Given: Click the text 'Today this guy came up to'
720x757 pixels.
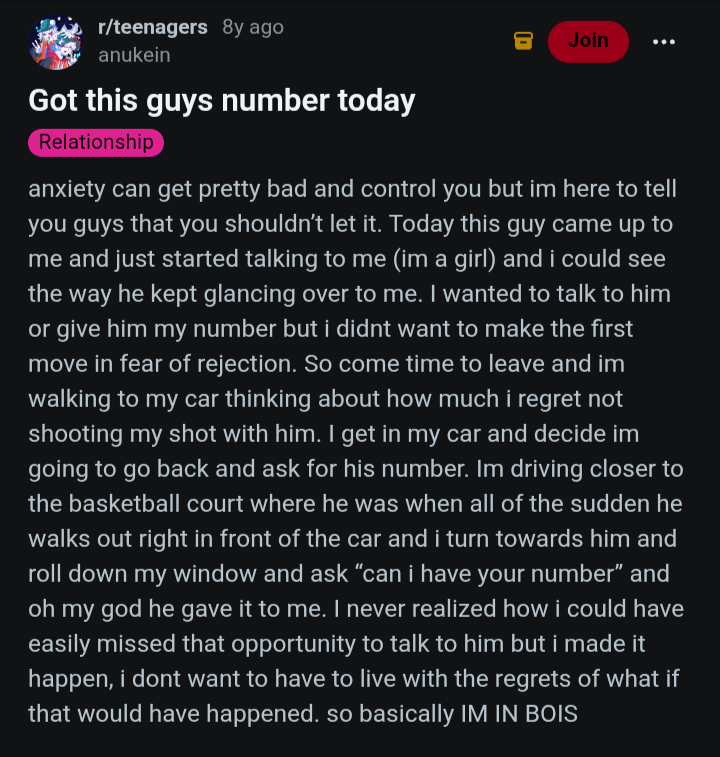Looking at the screenshot, I should (x=531, y=224).
